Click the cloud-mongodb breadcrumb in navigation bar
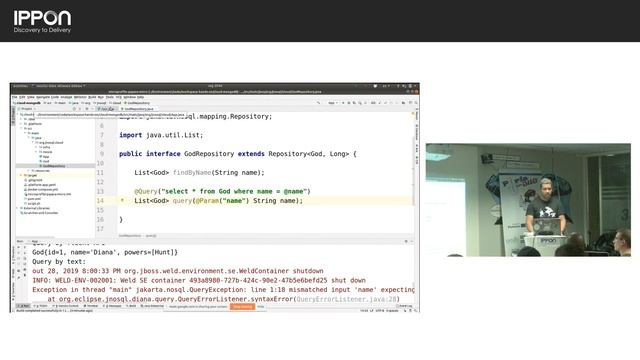The height and width of the screenshot is (360, 640). (x=27, y=103)
